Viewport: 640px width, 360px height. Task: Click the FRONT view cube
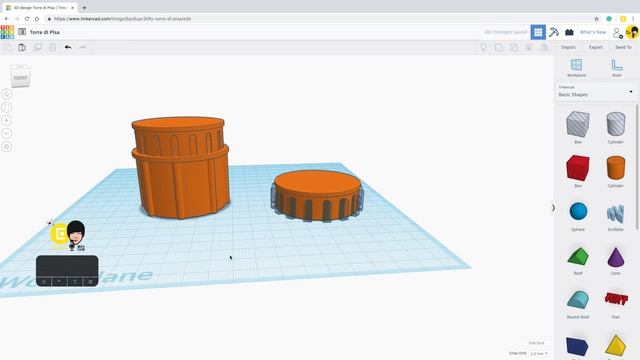point(20,76)
